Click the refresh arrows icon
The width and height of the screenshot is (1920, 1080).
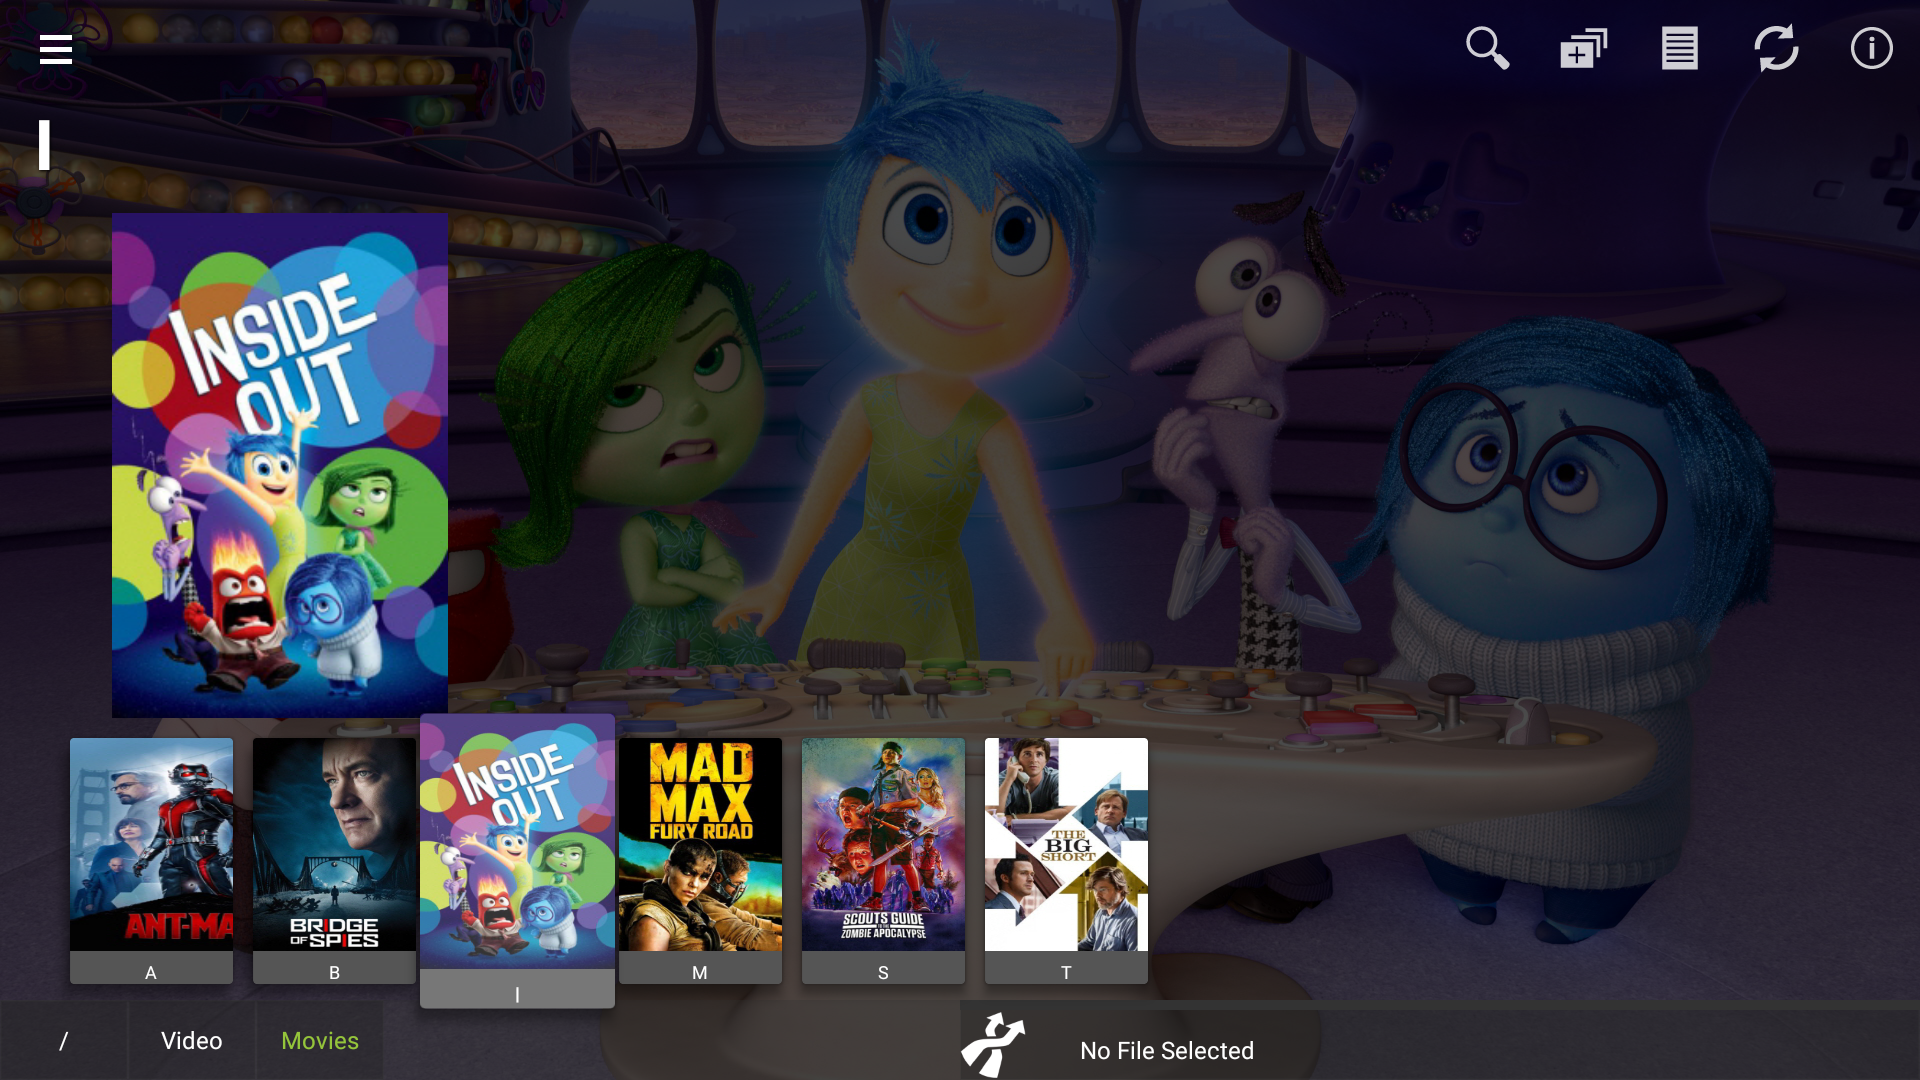(1776, 48)
